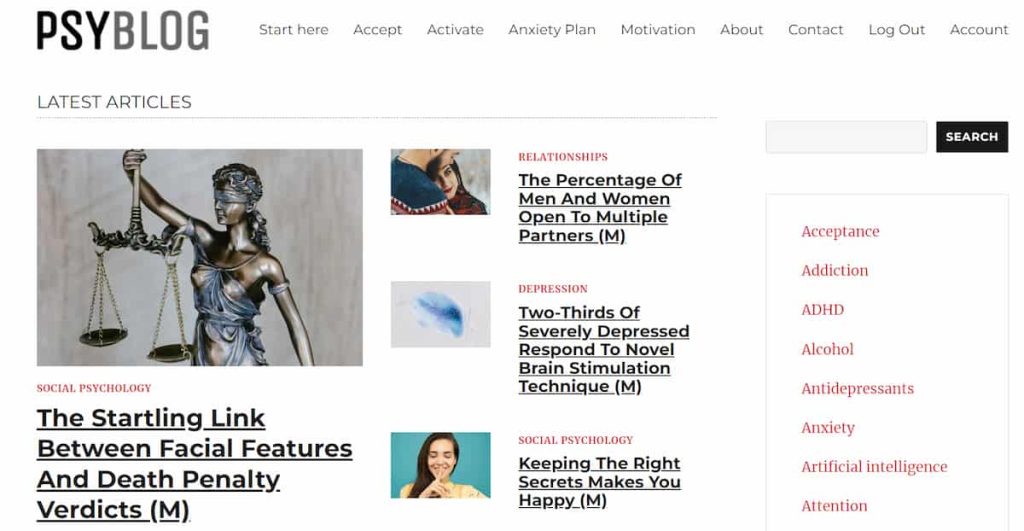Screen dimensions: 1024x531
Task: Click the black SEARCH button
Action: tap(972, 137)
